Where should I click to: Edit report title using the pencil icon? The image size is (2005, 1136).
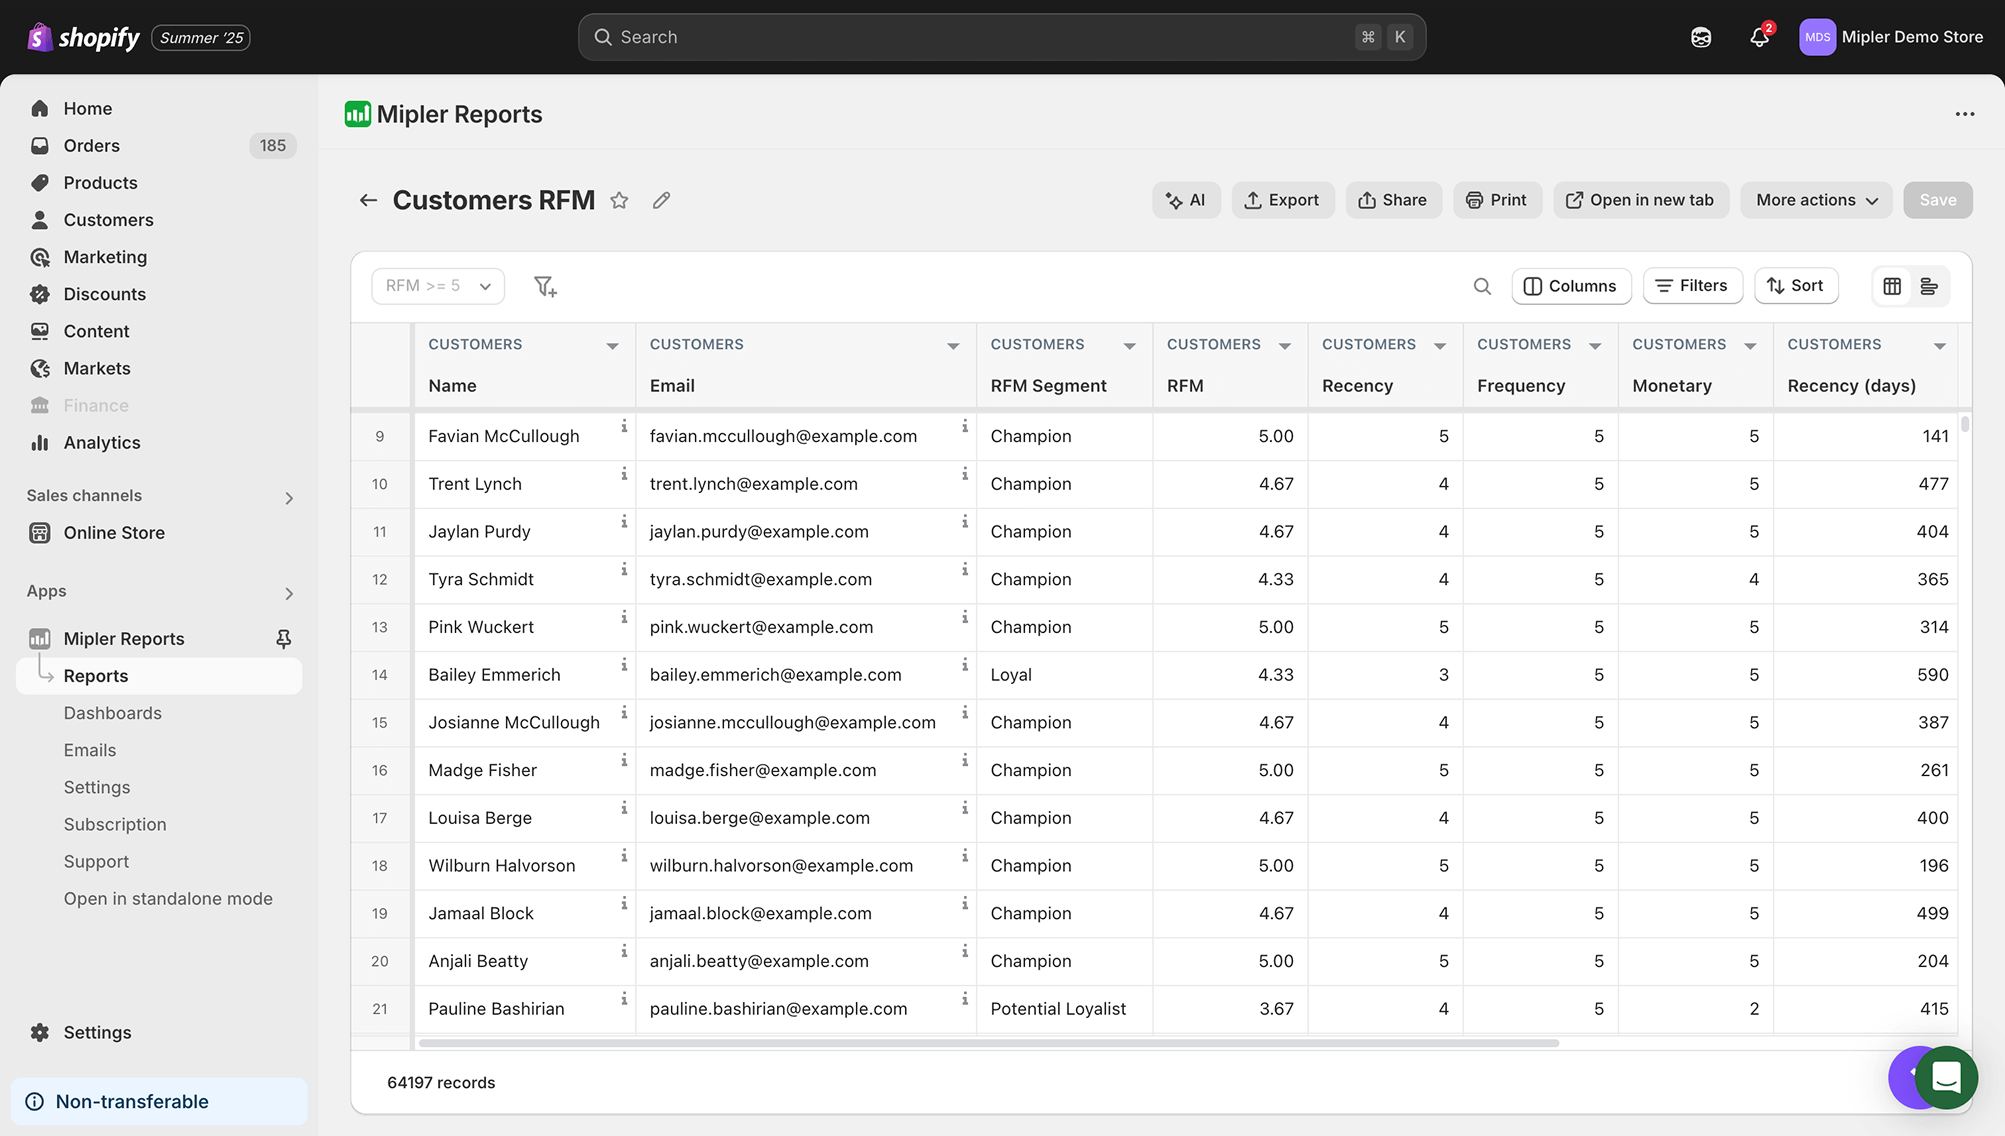click(660, 200)
